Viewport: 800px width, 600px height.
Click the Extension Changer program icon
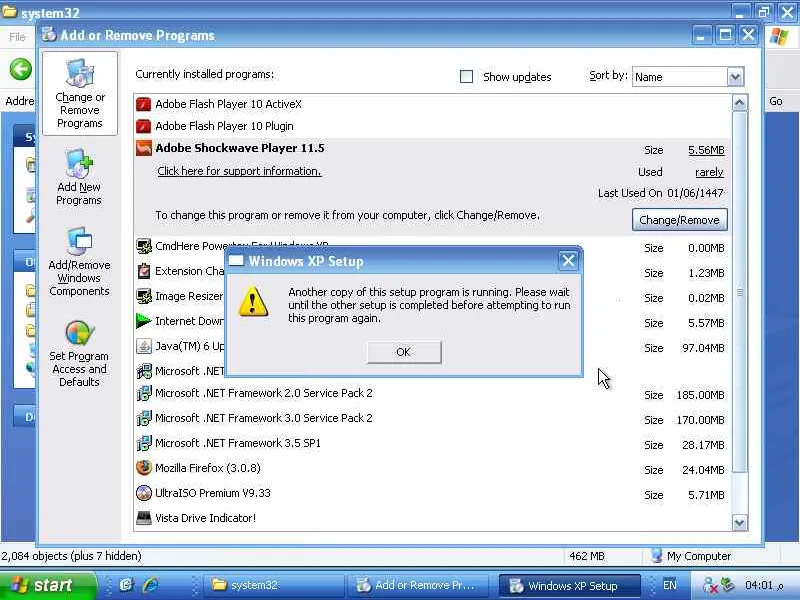click(144, 271)
